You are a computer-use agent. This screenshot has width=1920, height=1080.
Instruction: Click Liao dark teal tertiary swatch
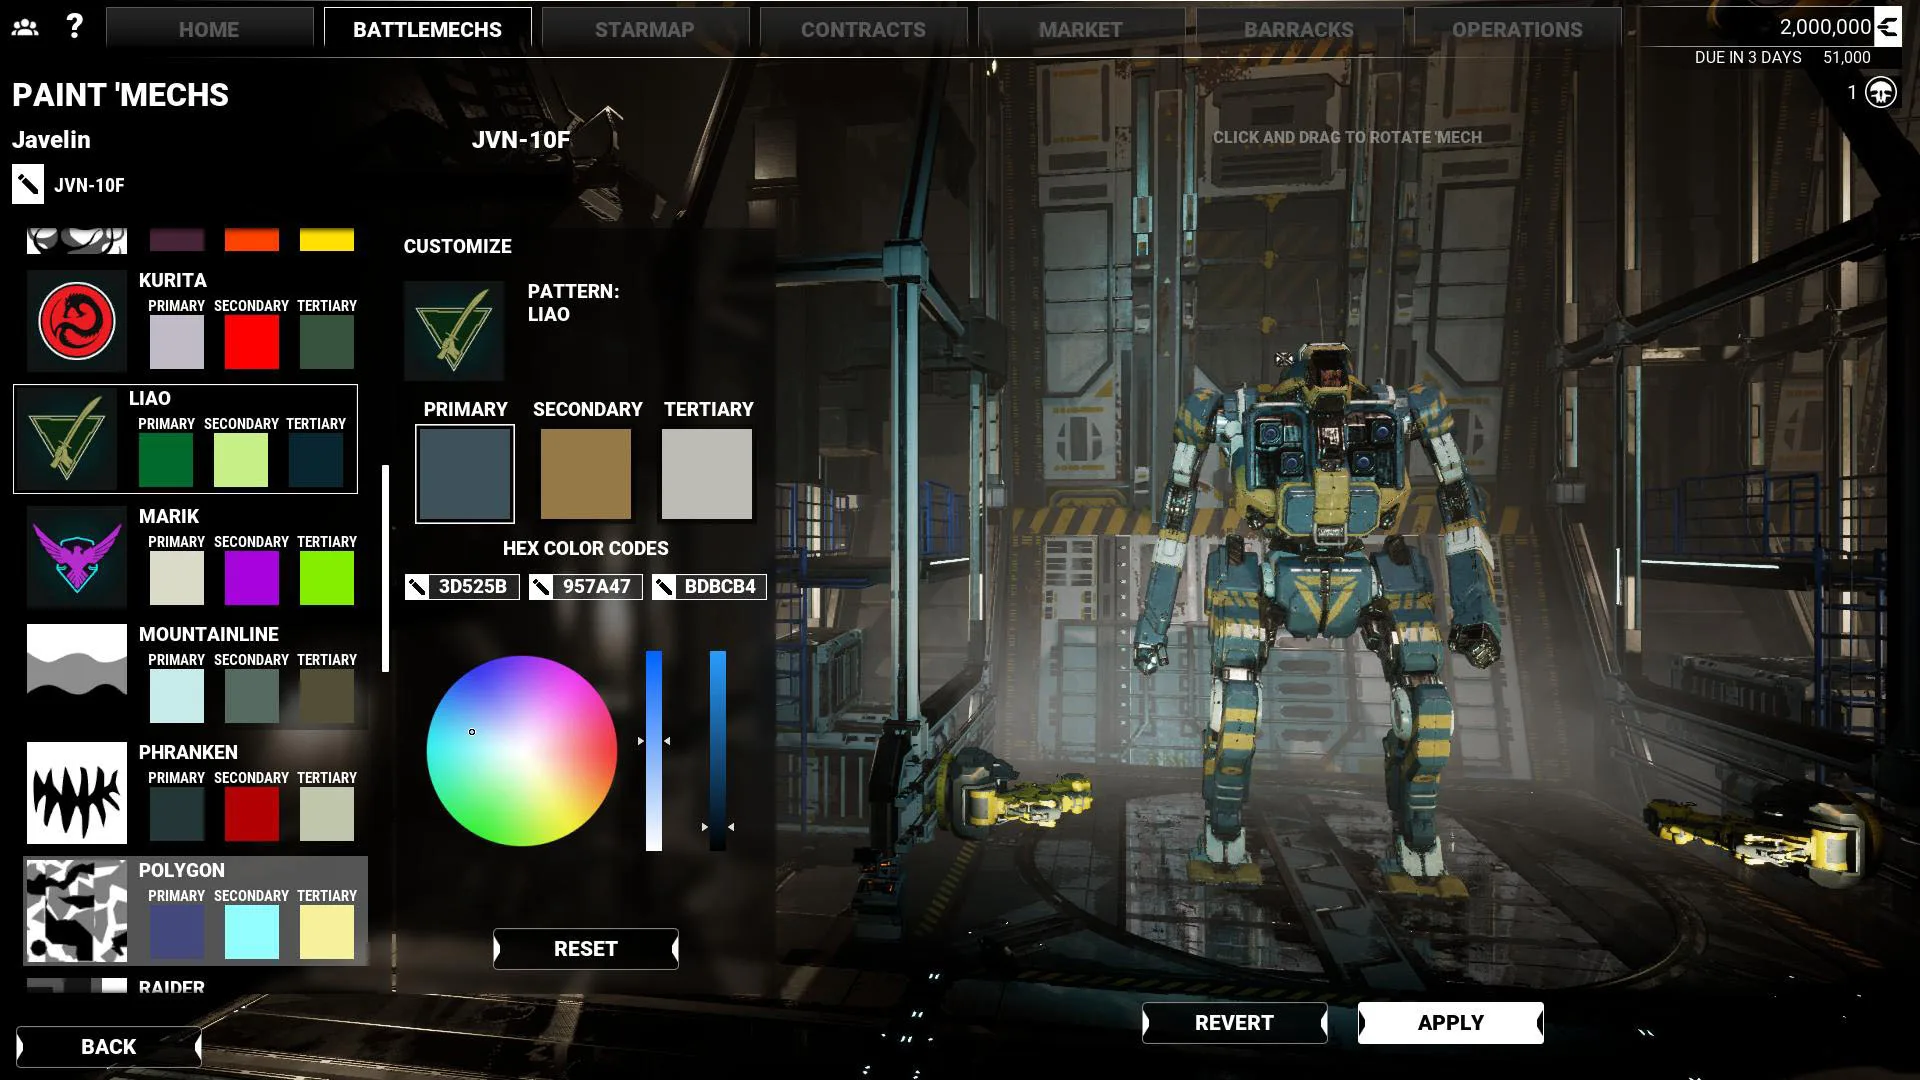click(x=316, y=460)
